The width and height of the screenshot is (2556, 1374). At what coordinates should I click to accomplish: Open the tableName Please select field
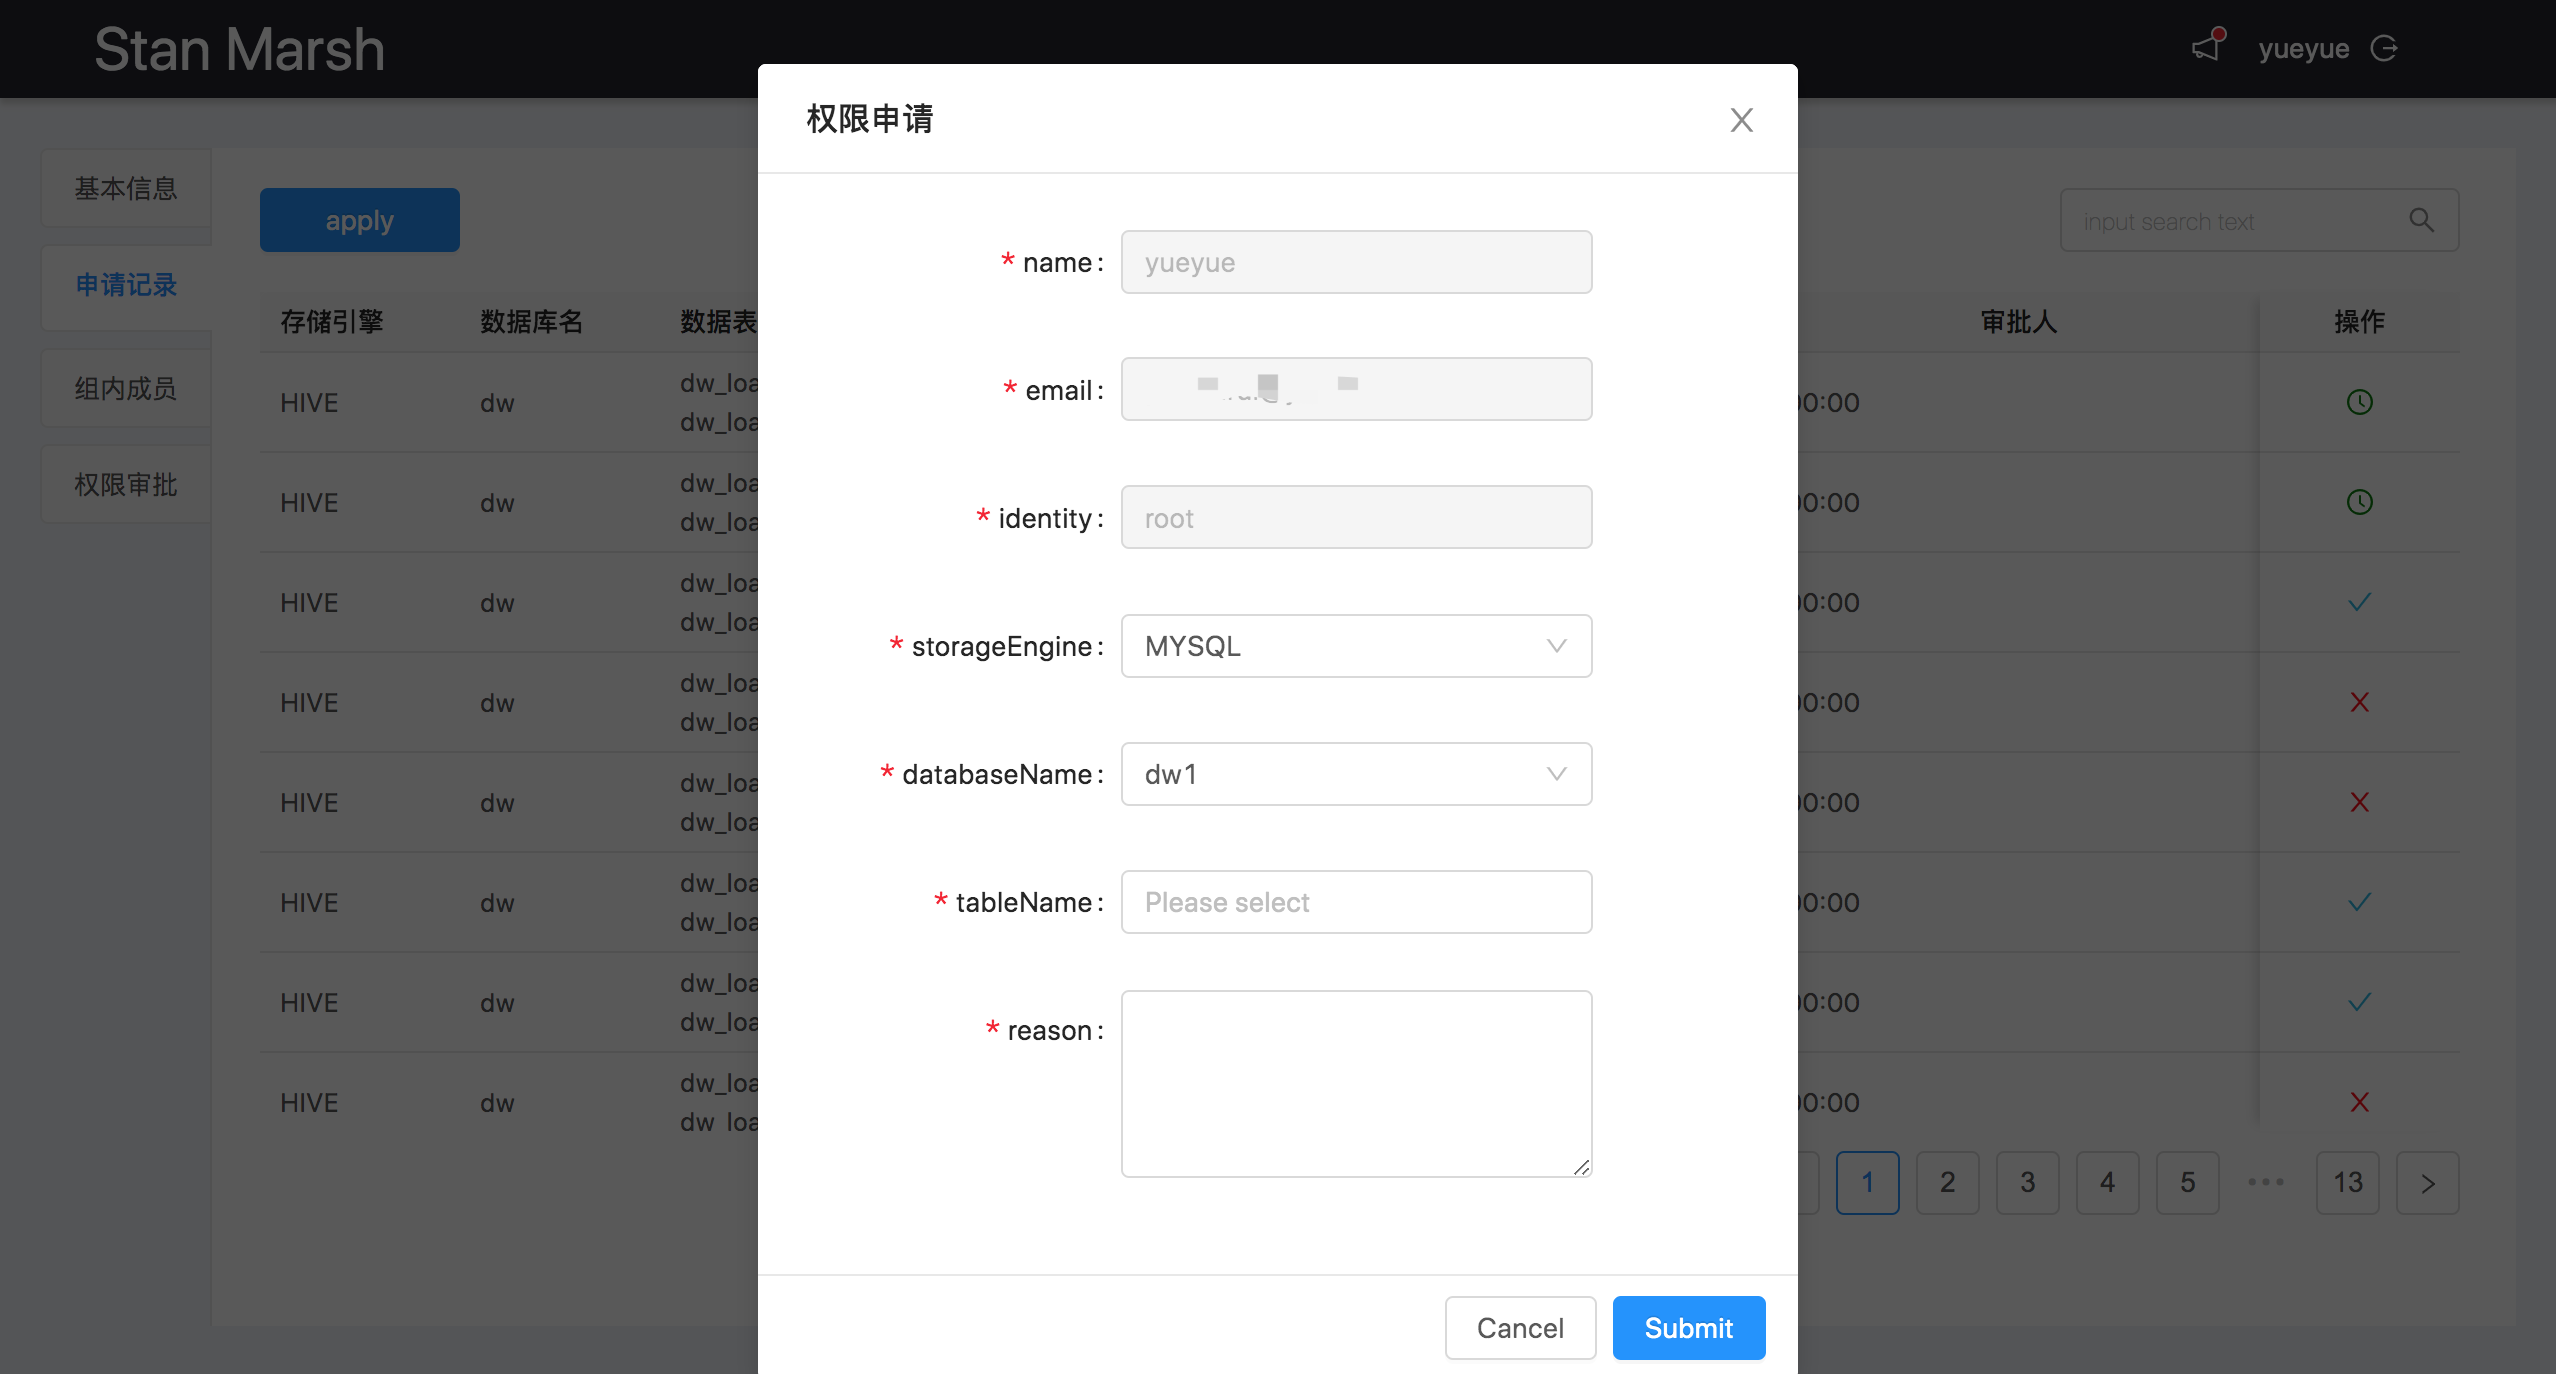(1356, 902)
